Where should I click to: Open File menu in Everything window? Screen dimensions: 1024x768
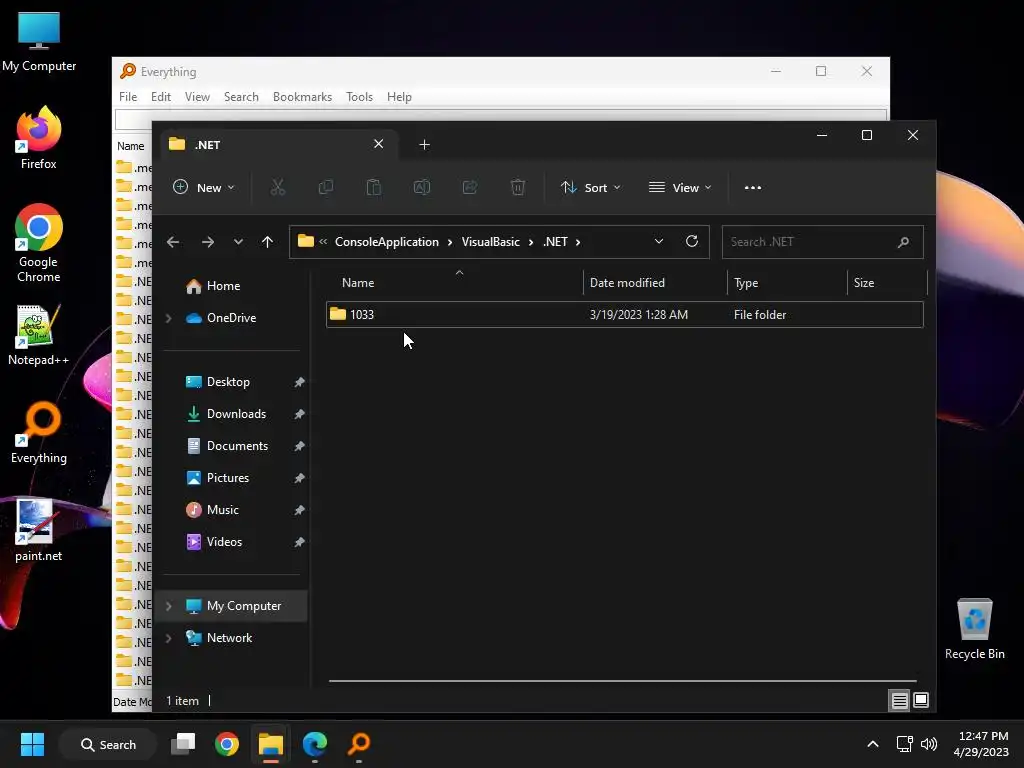coord(128,97)
